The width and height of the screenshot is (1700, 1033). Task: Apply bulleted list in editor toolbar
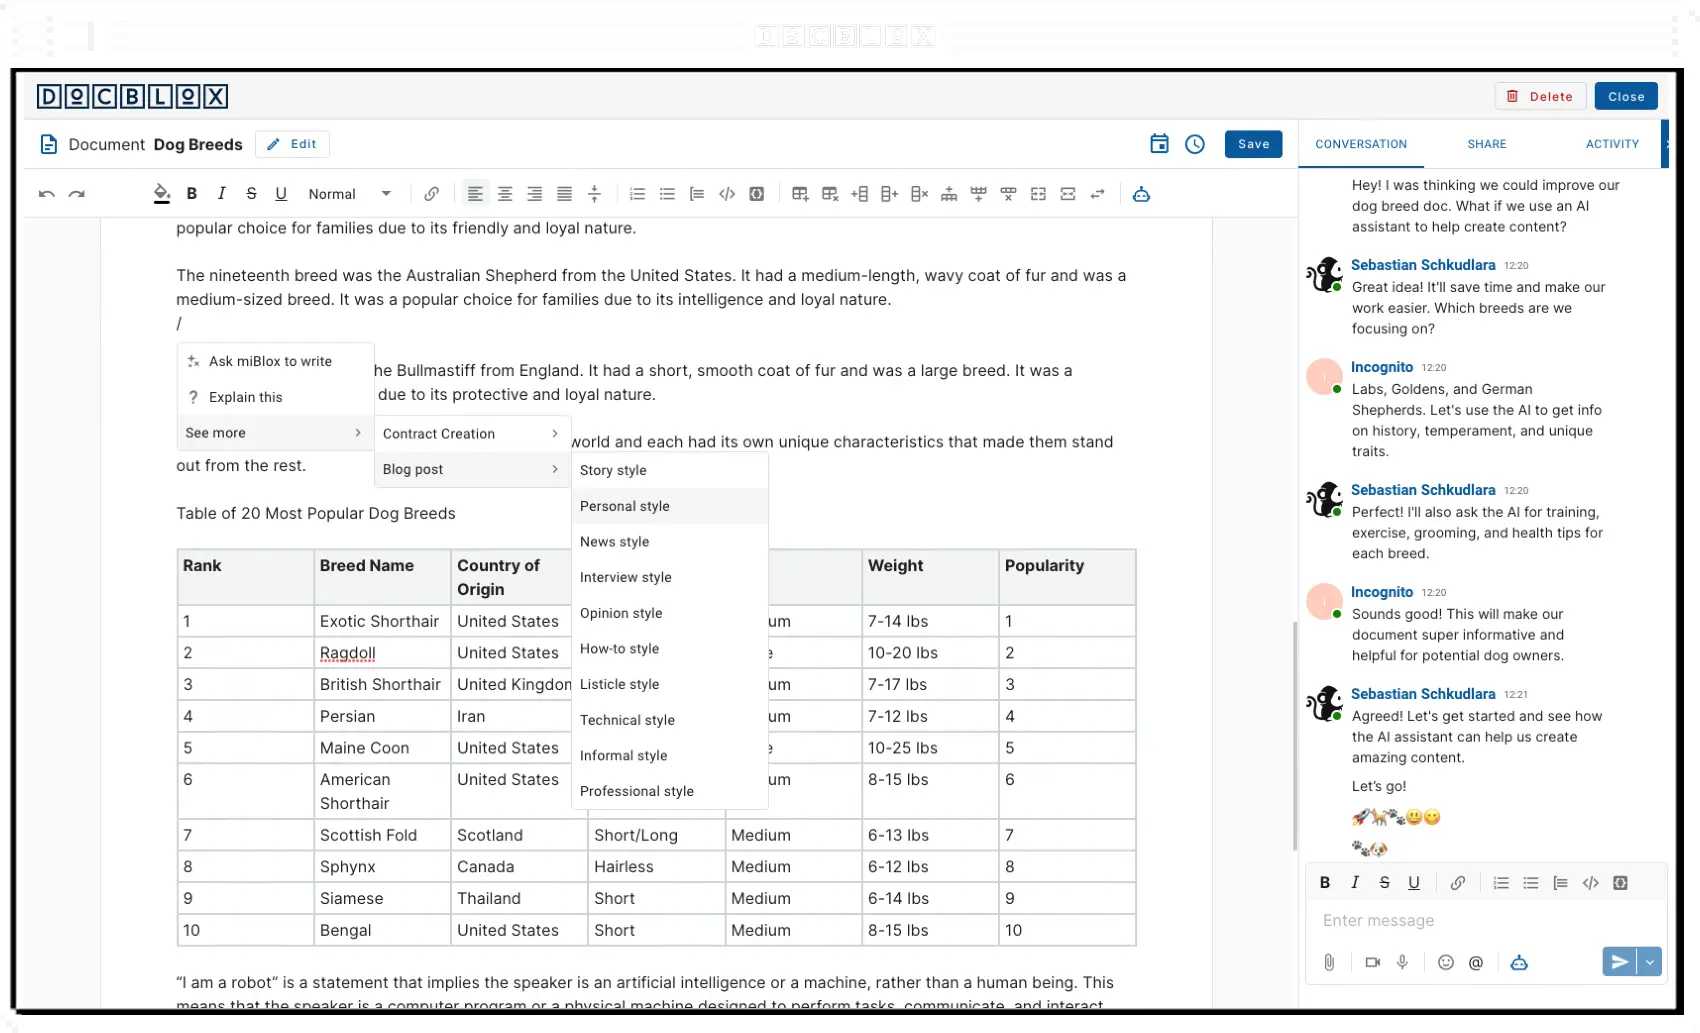pos(667,194)
